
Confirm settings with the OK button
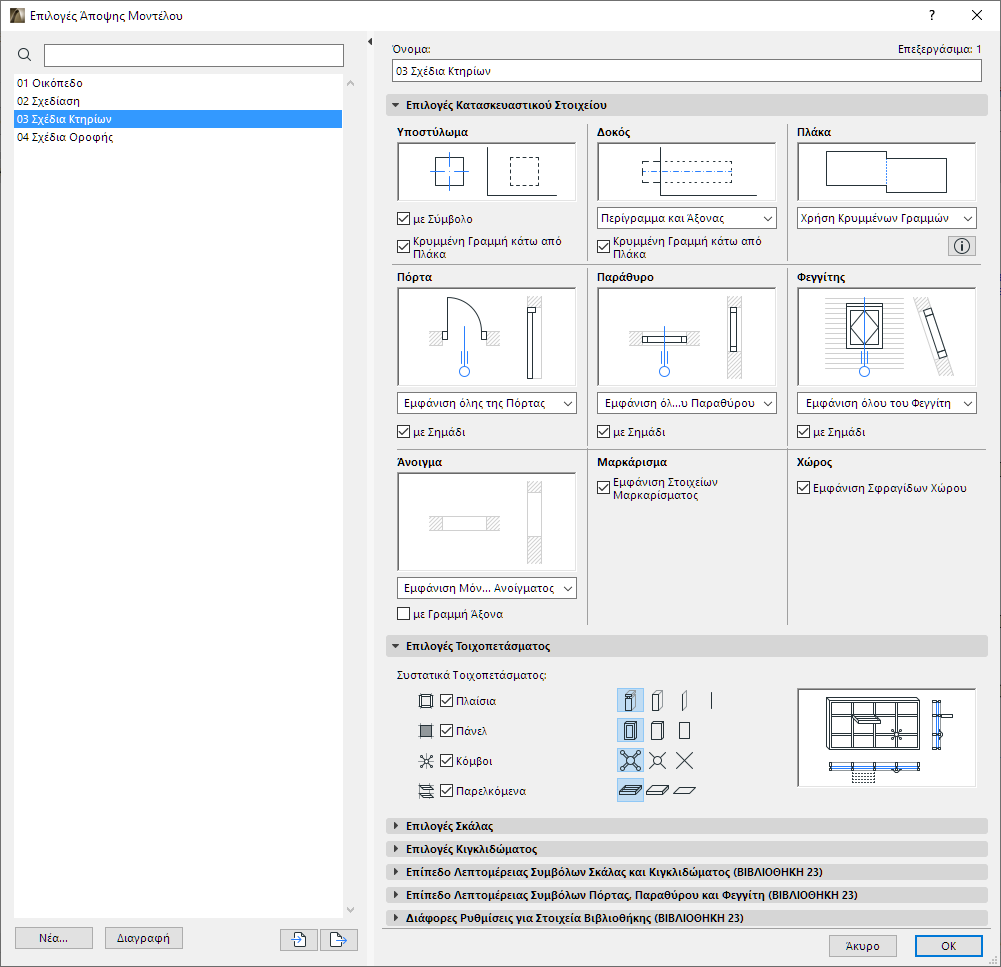pos(947,945)
